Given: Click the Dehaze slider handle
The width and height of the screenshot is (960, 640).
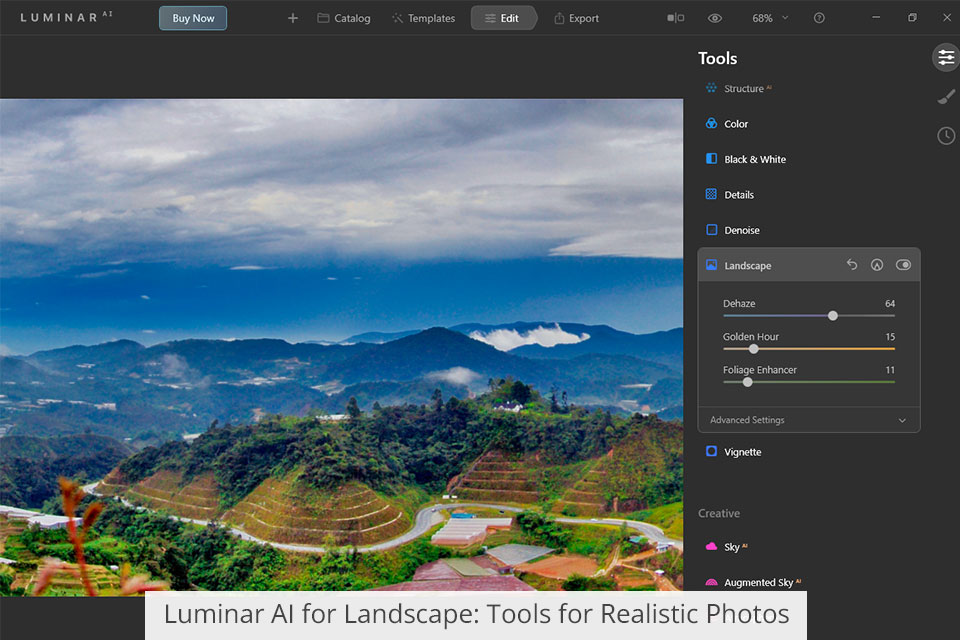Looking at the screenshot, I should coord(833,316).
